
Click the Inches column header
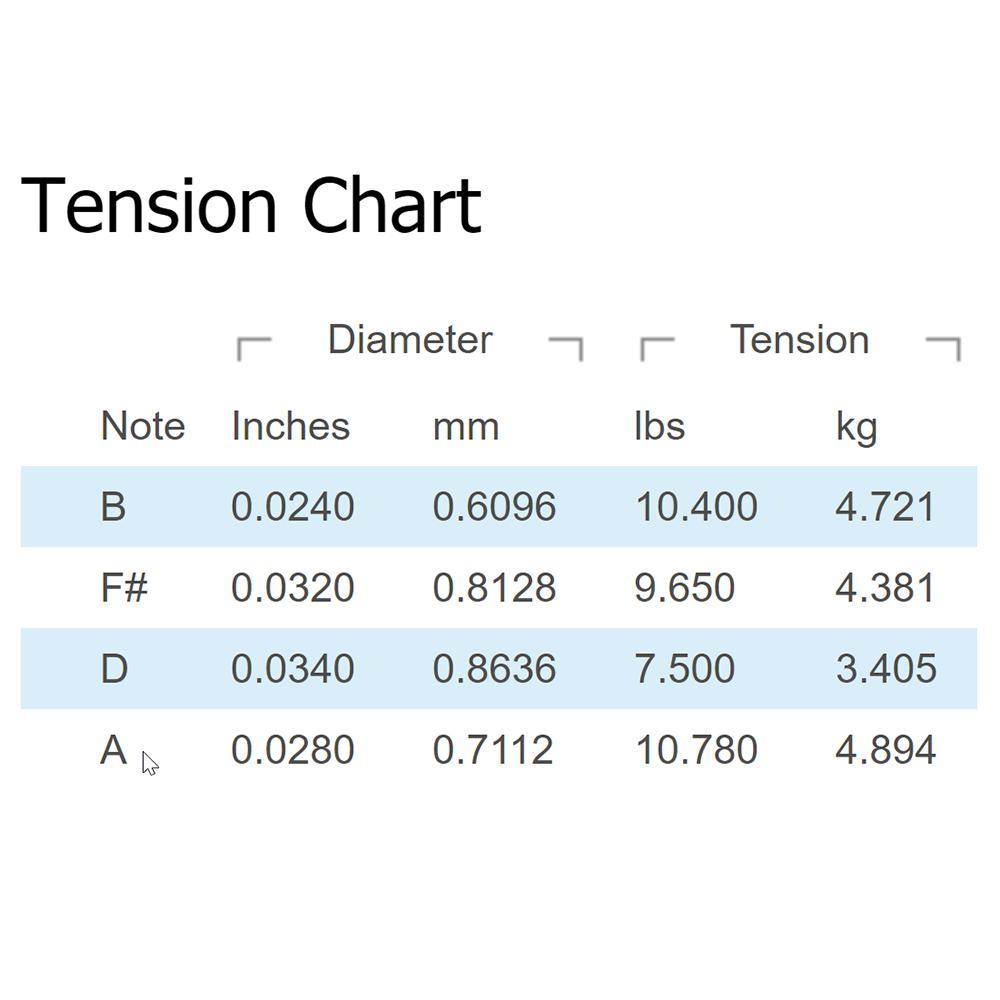(x=291, y=426)
